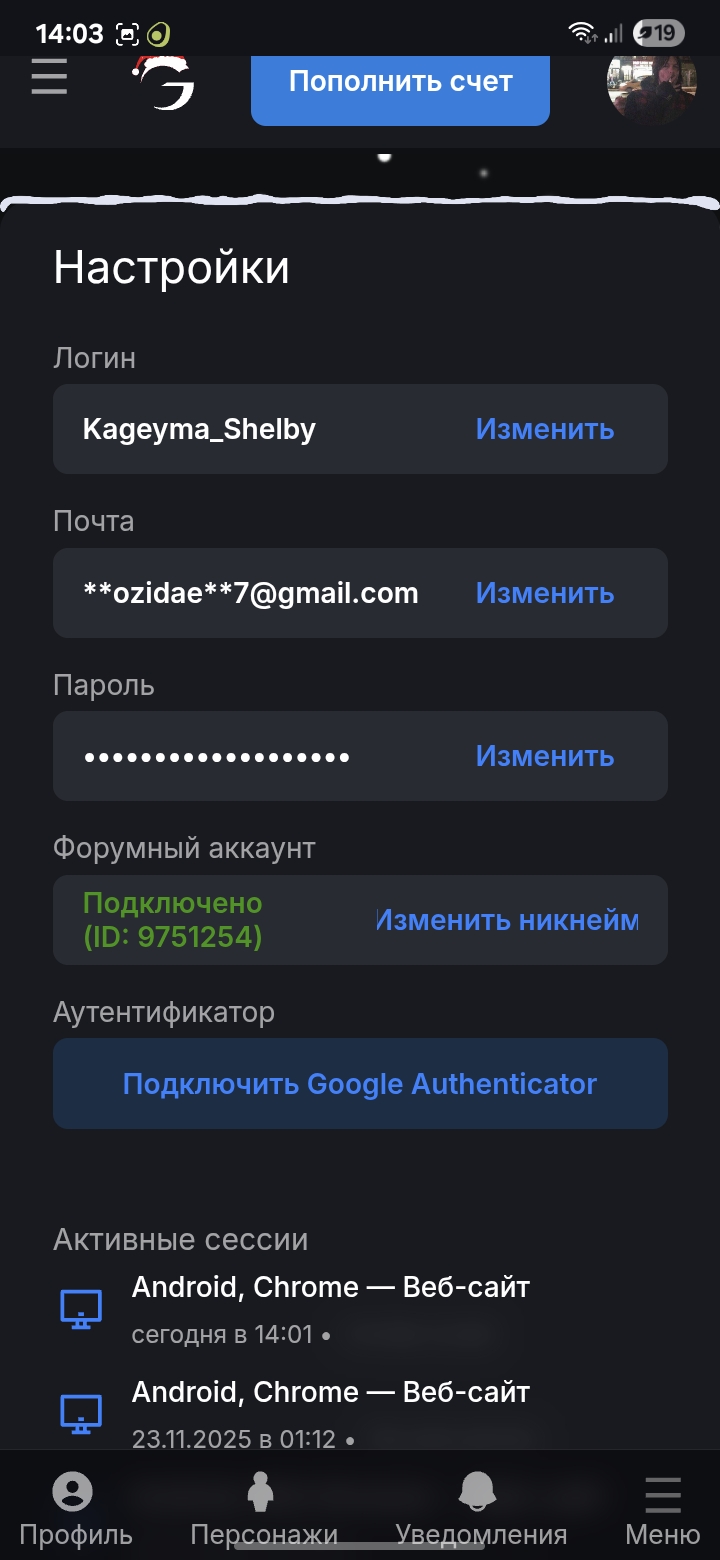Tap the Wi-Fi status icon
The width and height of the screenshot is (720, 1560).
tap(581, 33)
